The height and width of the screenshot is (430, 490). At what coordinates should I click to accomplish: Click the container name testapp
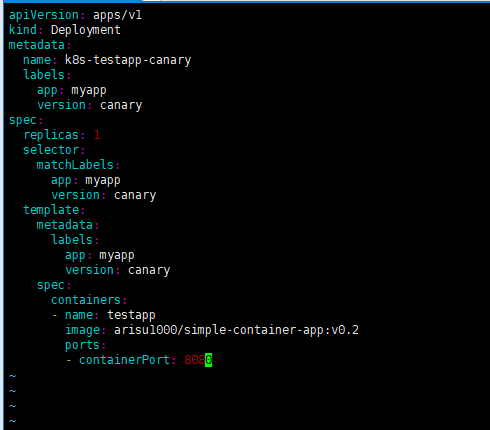pos(131,315)
